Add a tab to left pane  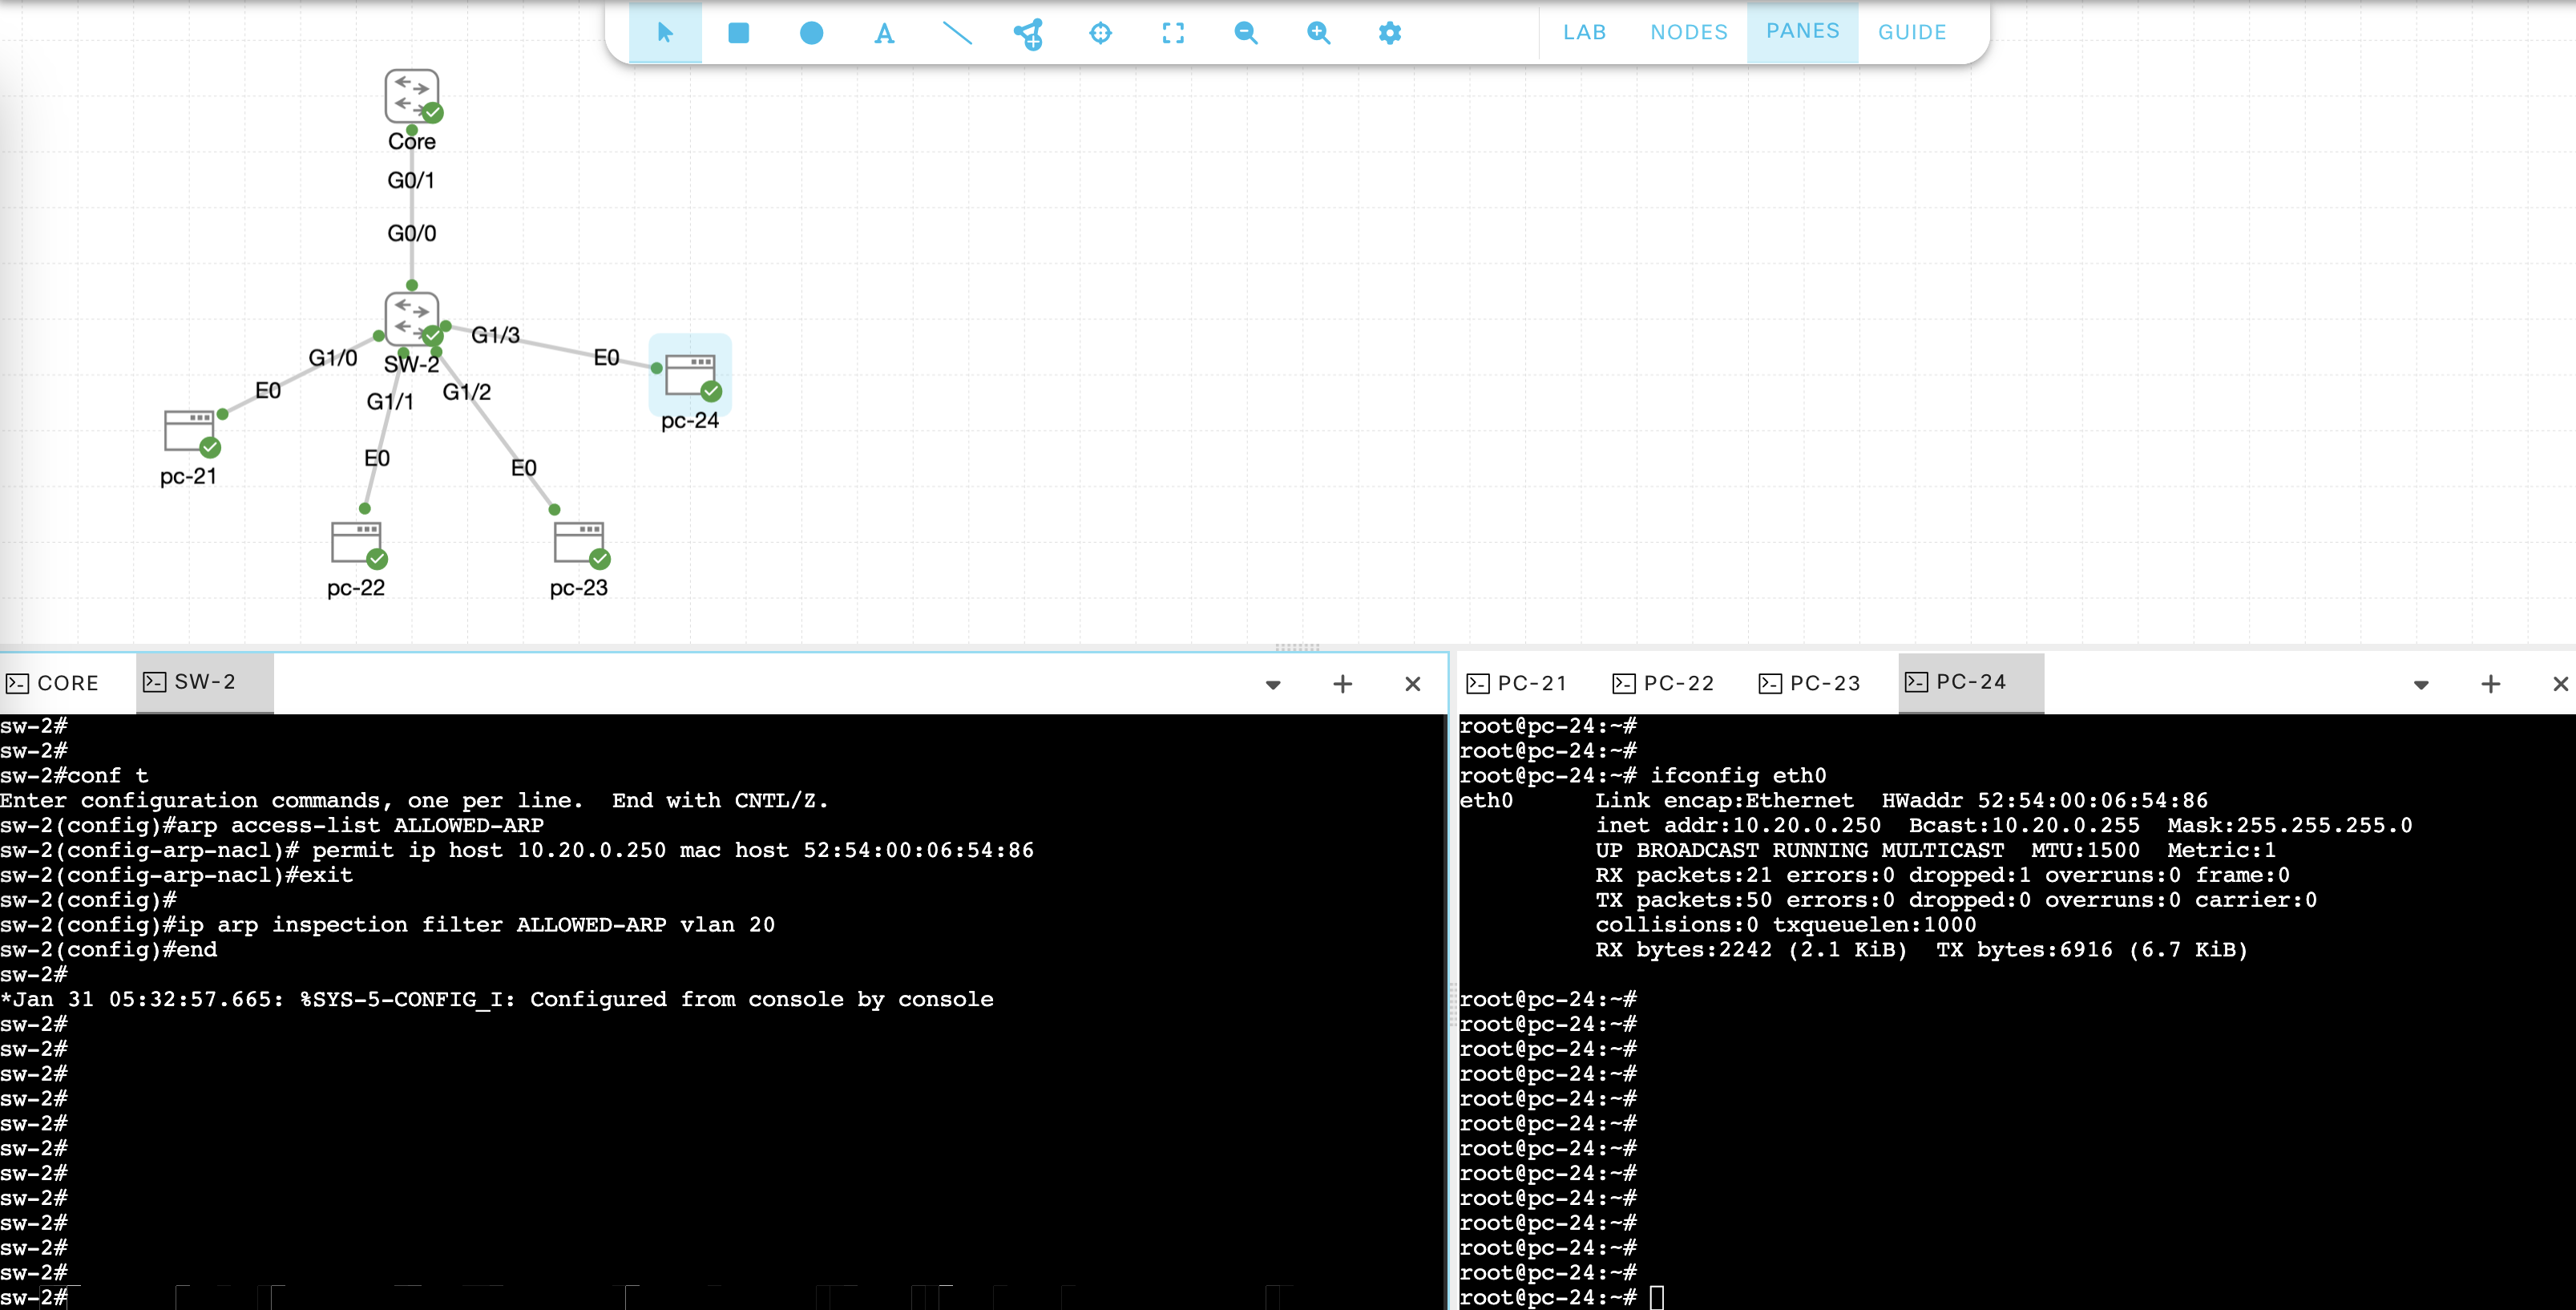pos(1342,684)
